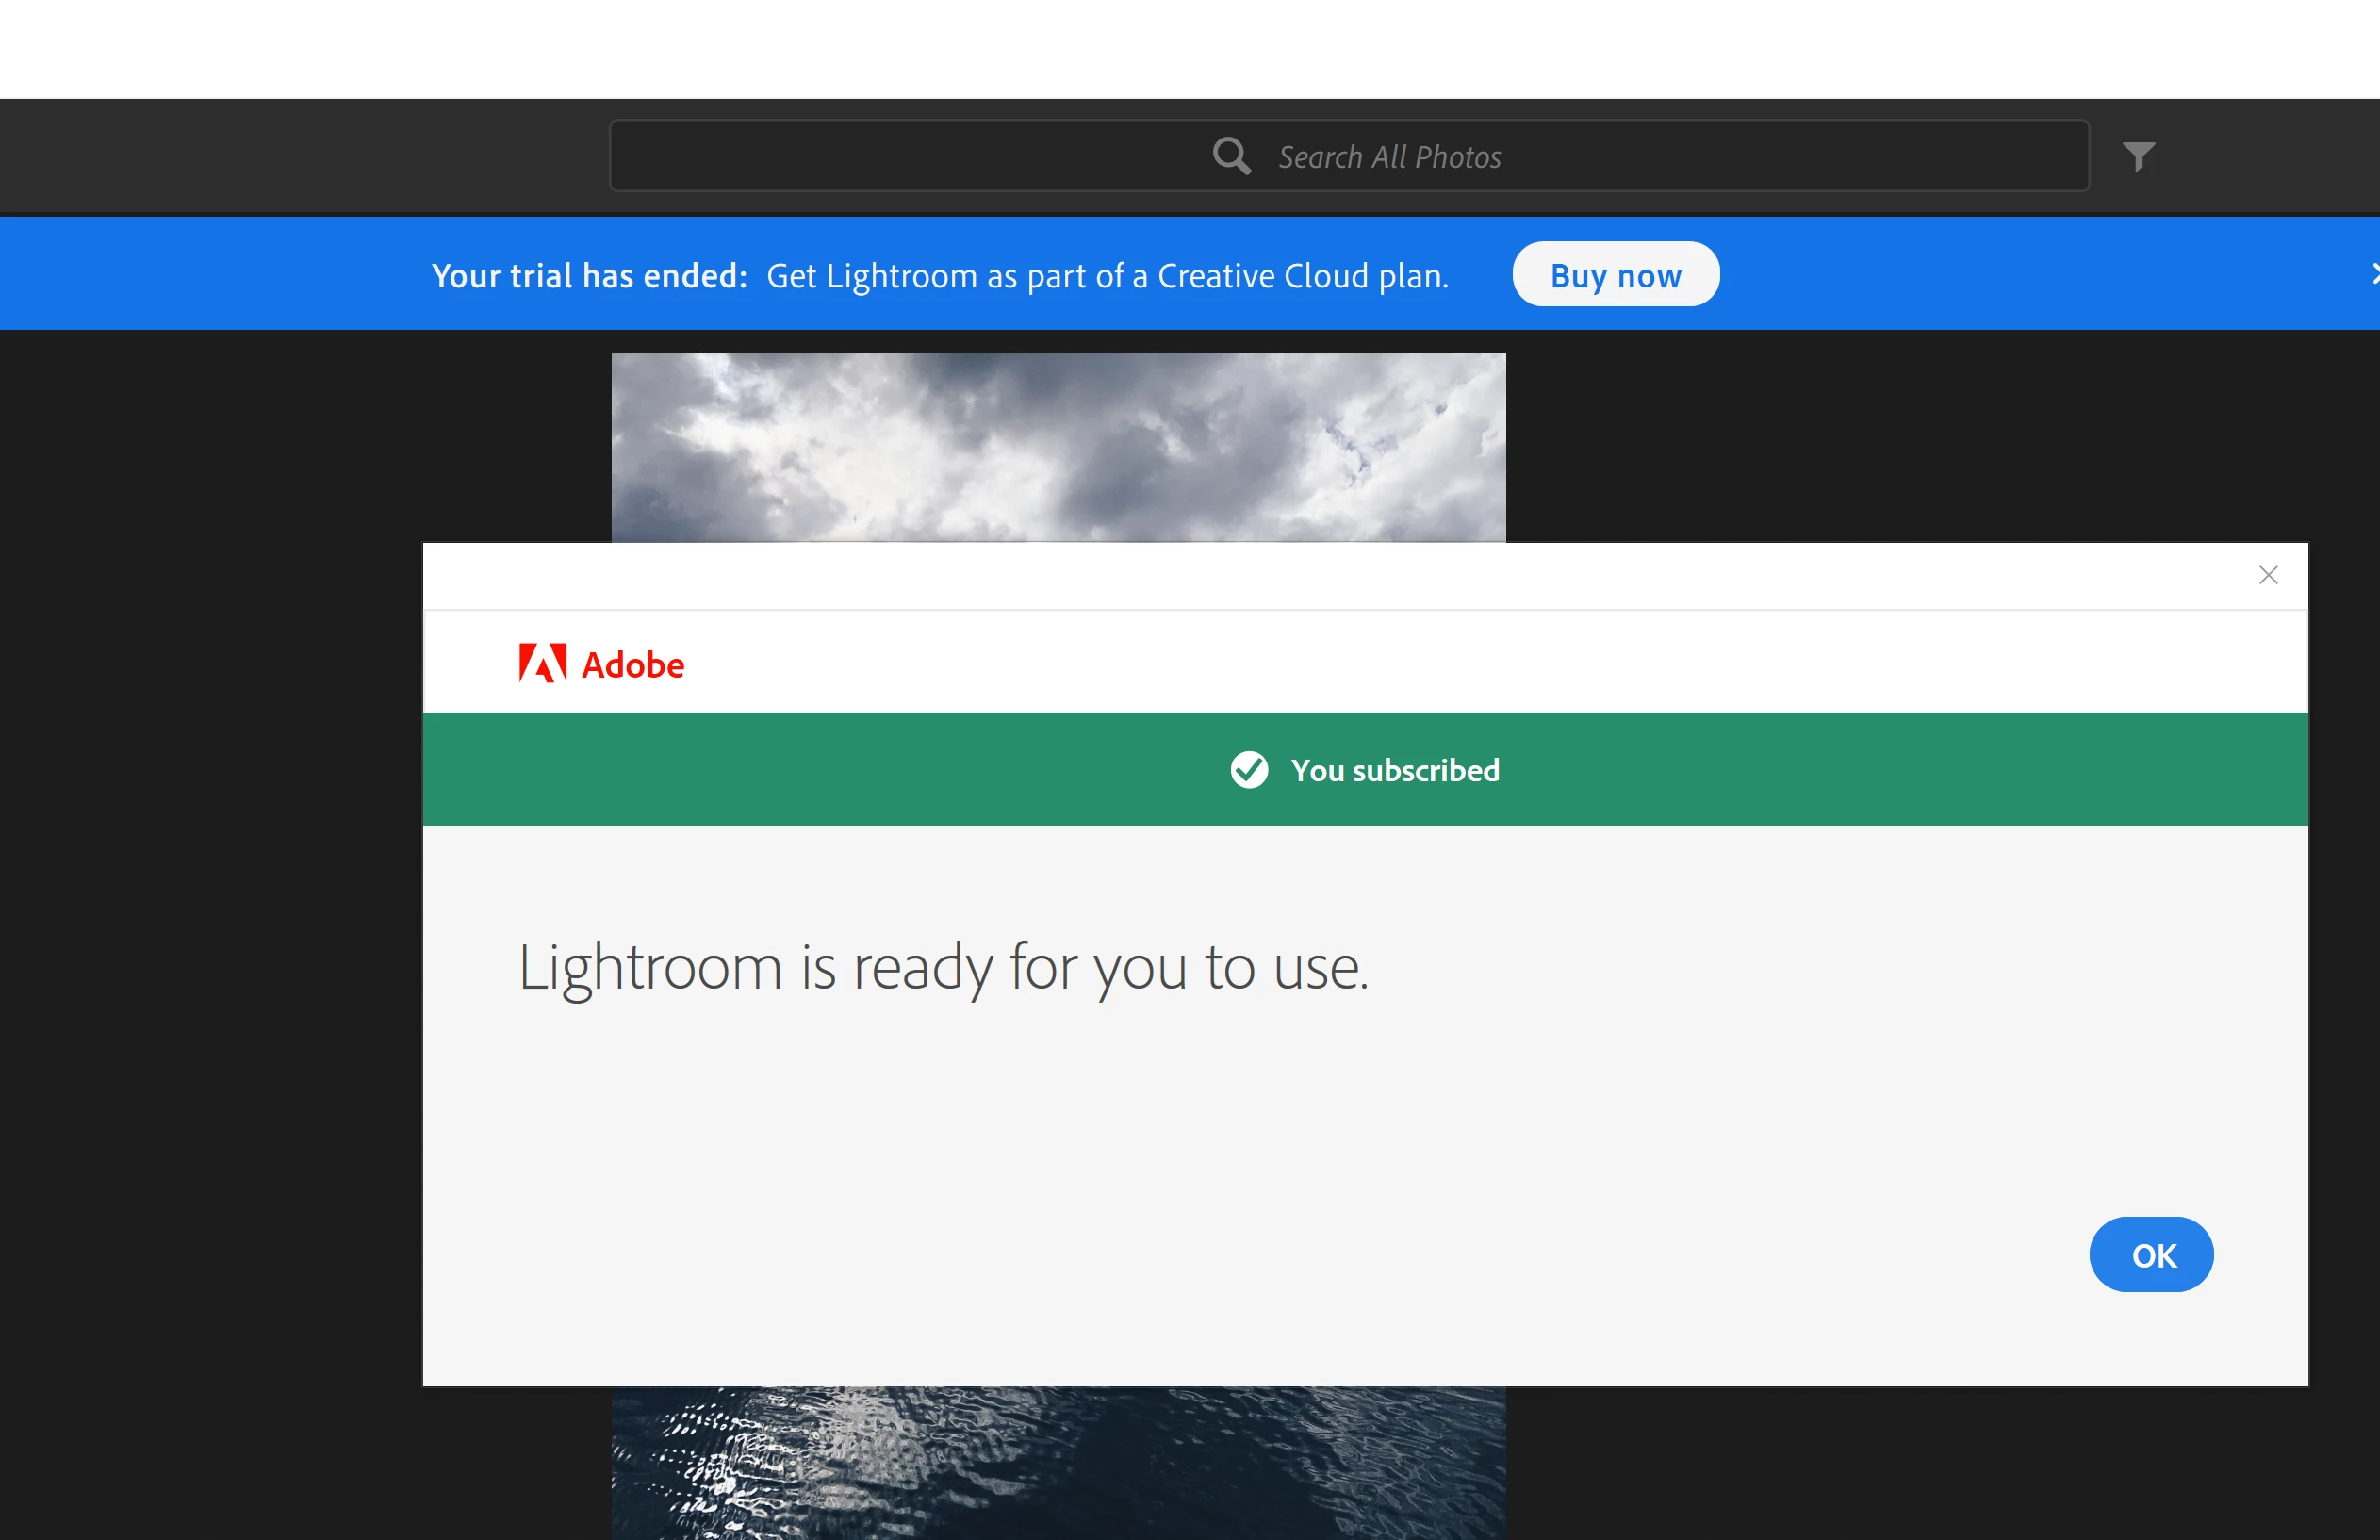Click the Lightroom is ready heading
Viewport: 2380px width, 1540px height.
pyautogui.click(x=942, y=968)
